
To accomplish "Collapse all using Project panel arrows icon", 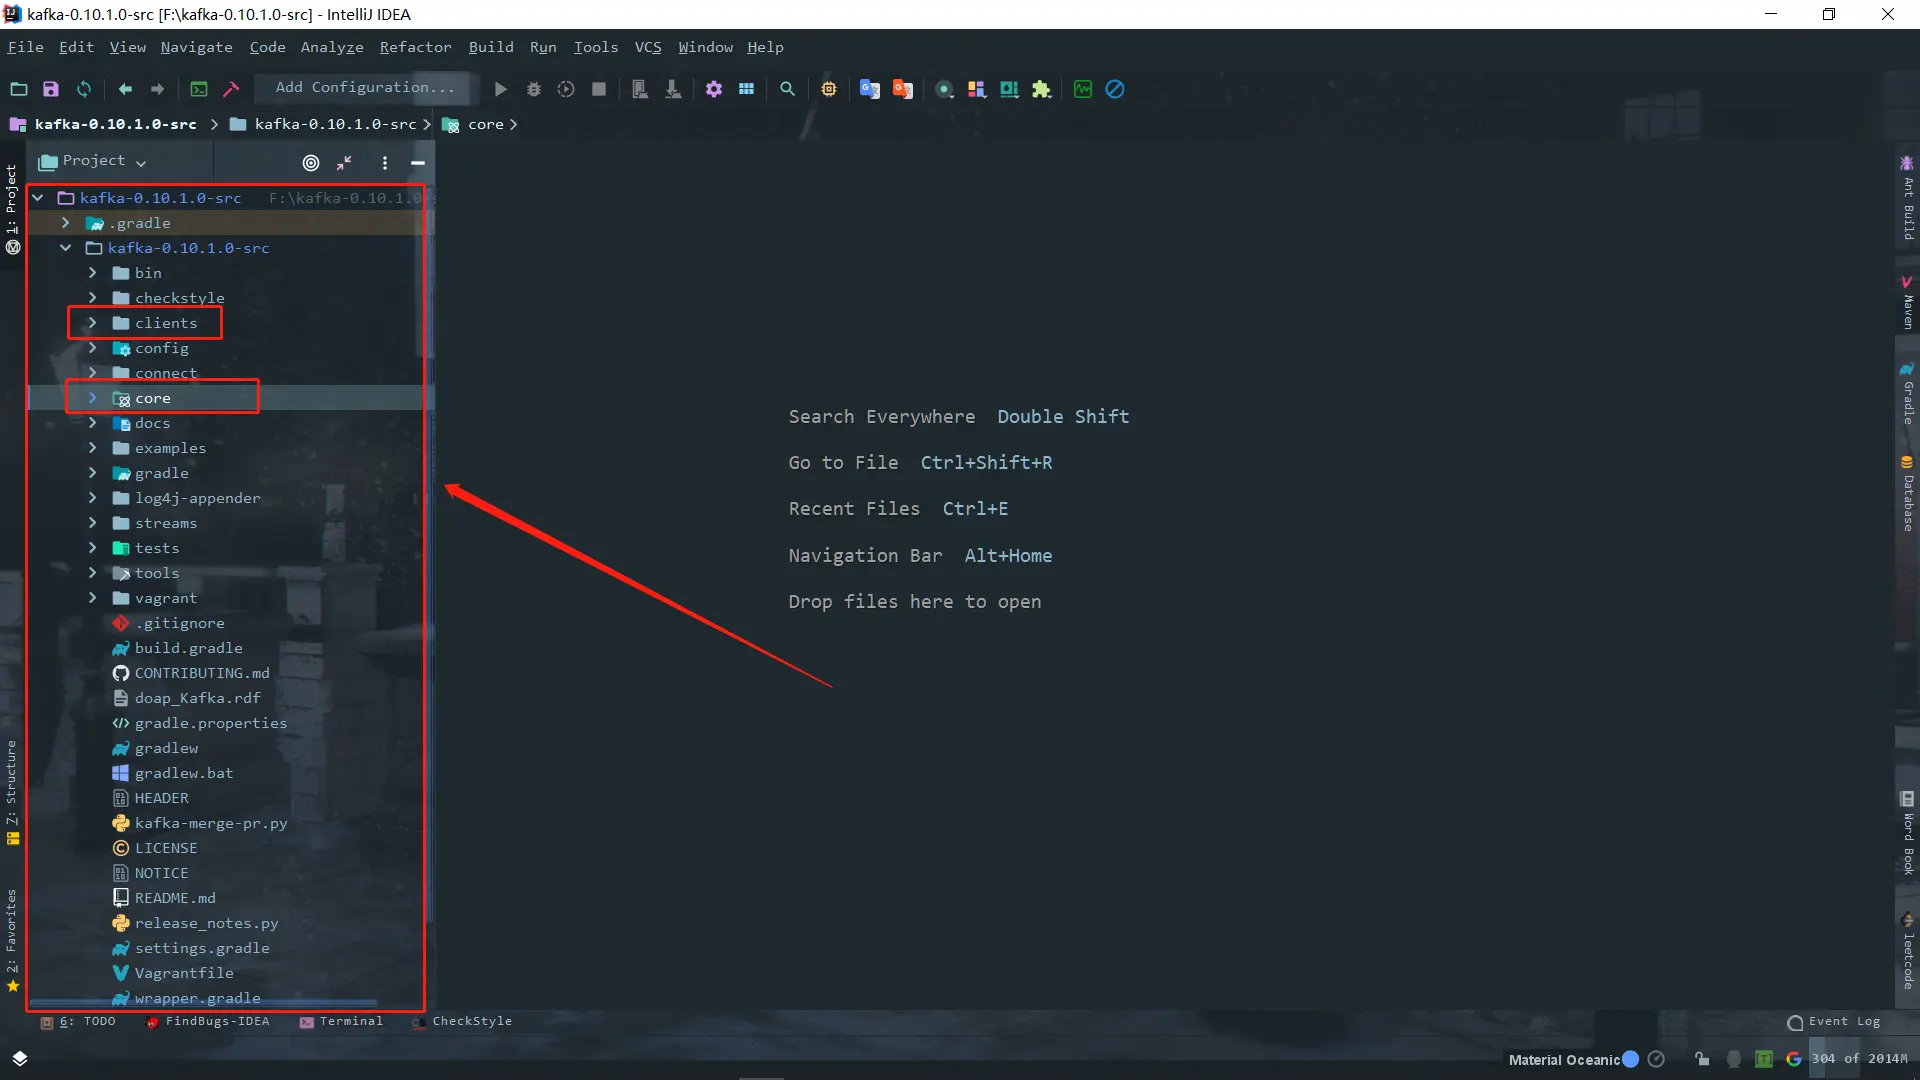I will click(x=344, y=163).
